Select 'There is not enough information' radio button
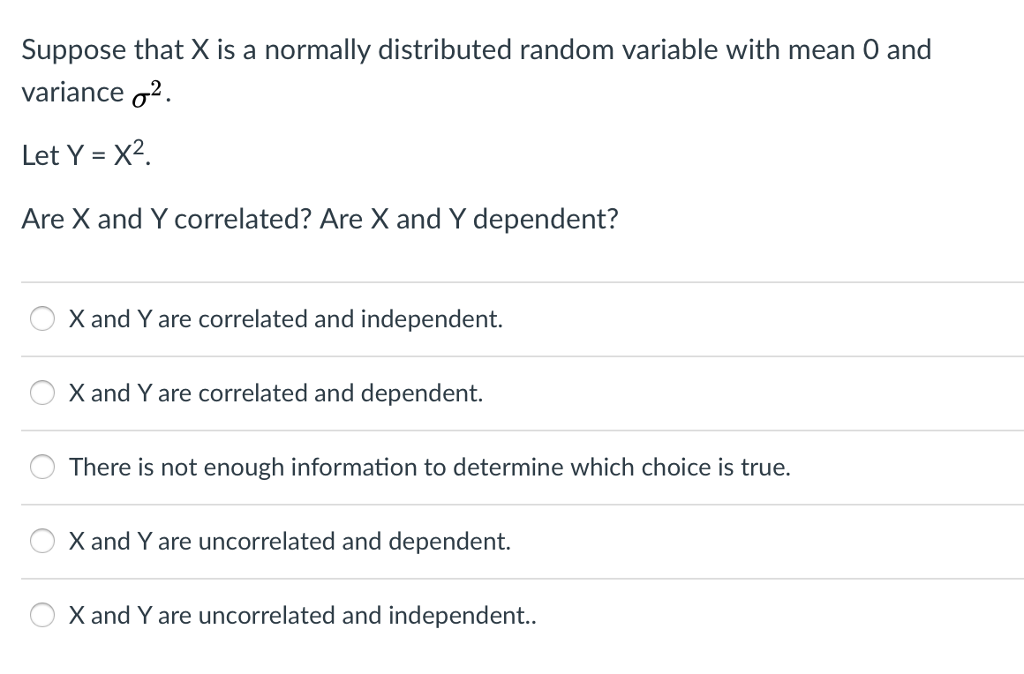Screen dimensions: 1024x674 coord(42,466)
